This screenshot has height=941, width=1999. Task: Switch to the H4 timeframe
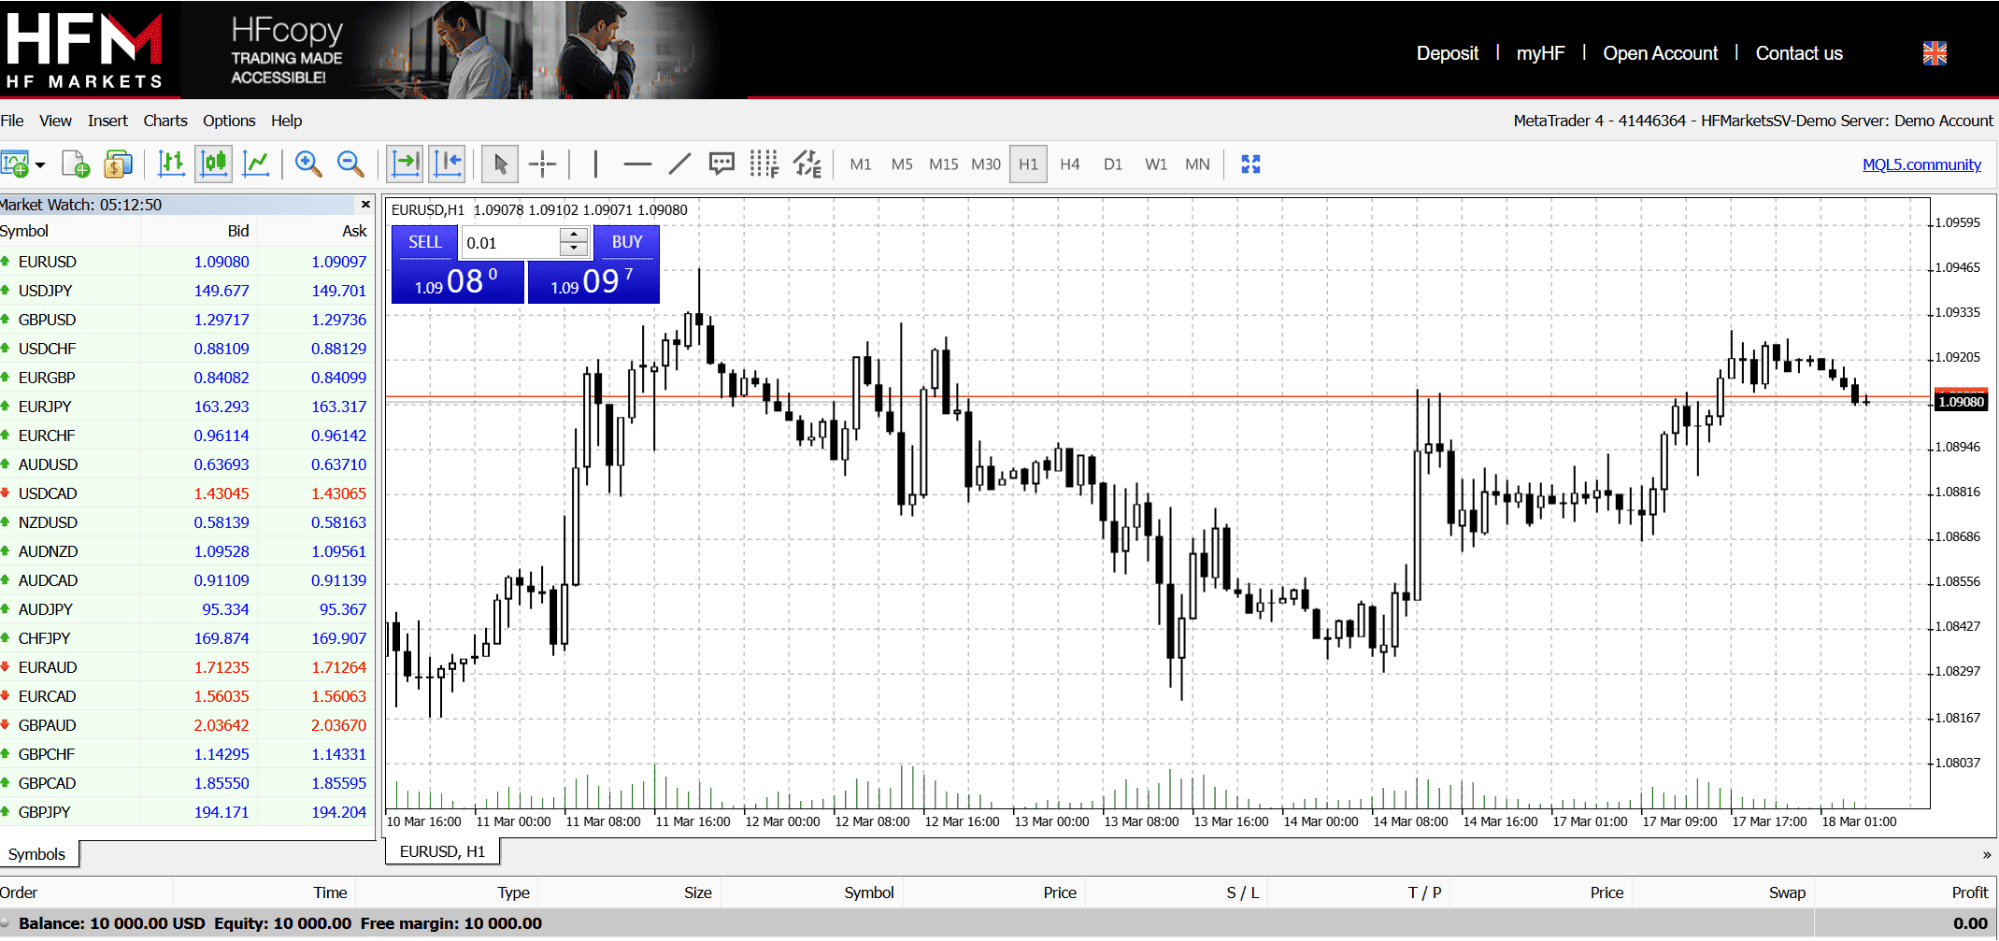1069,164
